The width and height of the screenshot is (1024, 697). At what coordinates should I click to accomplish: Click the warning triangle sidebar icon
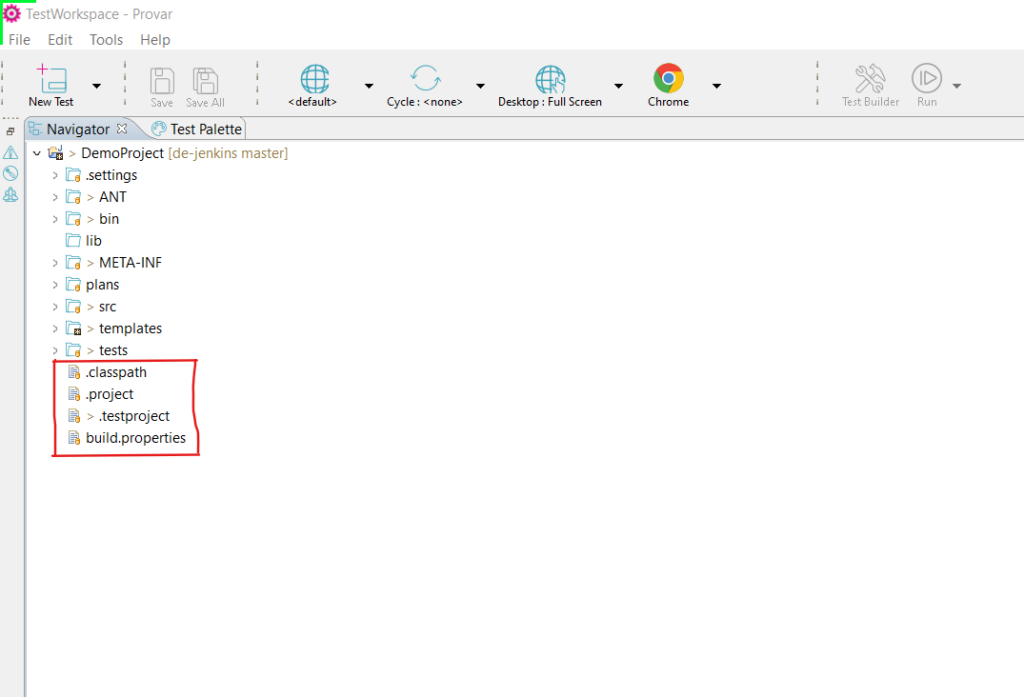click(10, 152)
